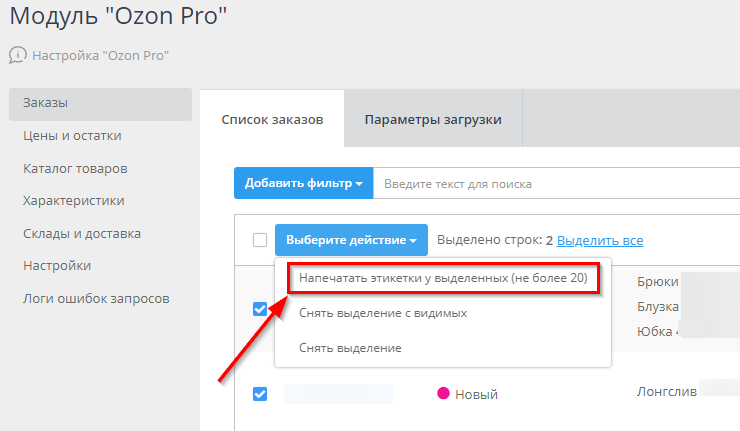
Task: Open the Список заказов tab
Action: (x=272, y=120)
